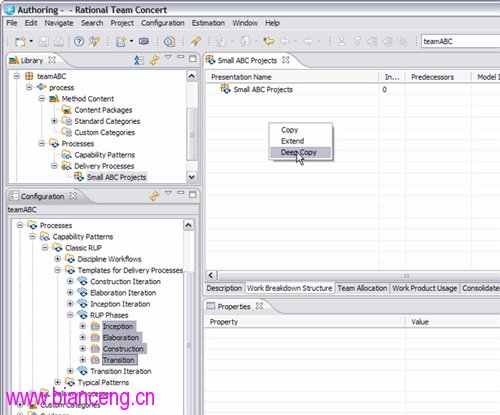Select Capability Patterns in the Library tree
The width and height of the screenshot is (500, 415).
105,155
